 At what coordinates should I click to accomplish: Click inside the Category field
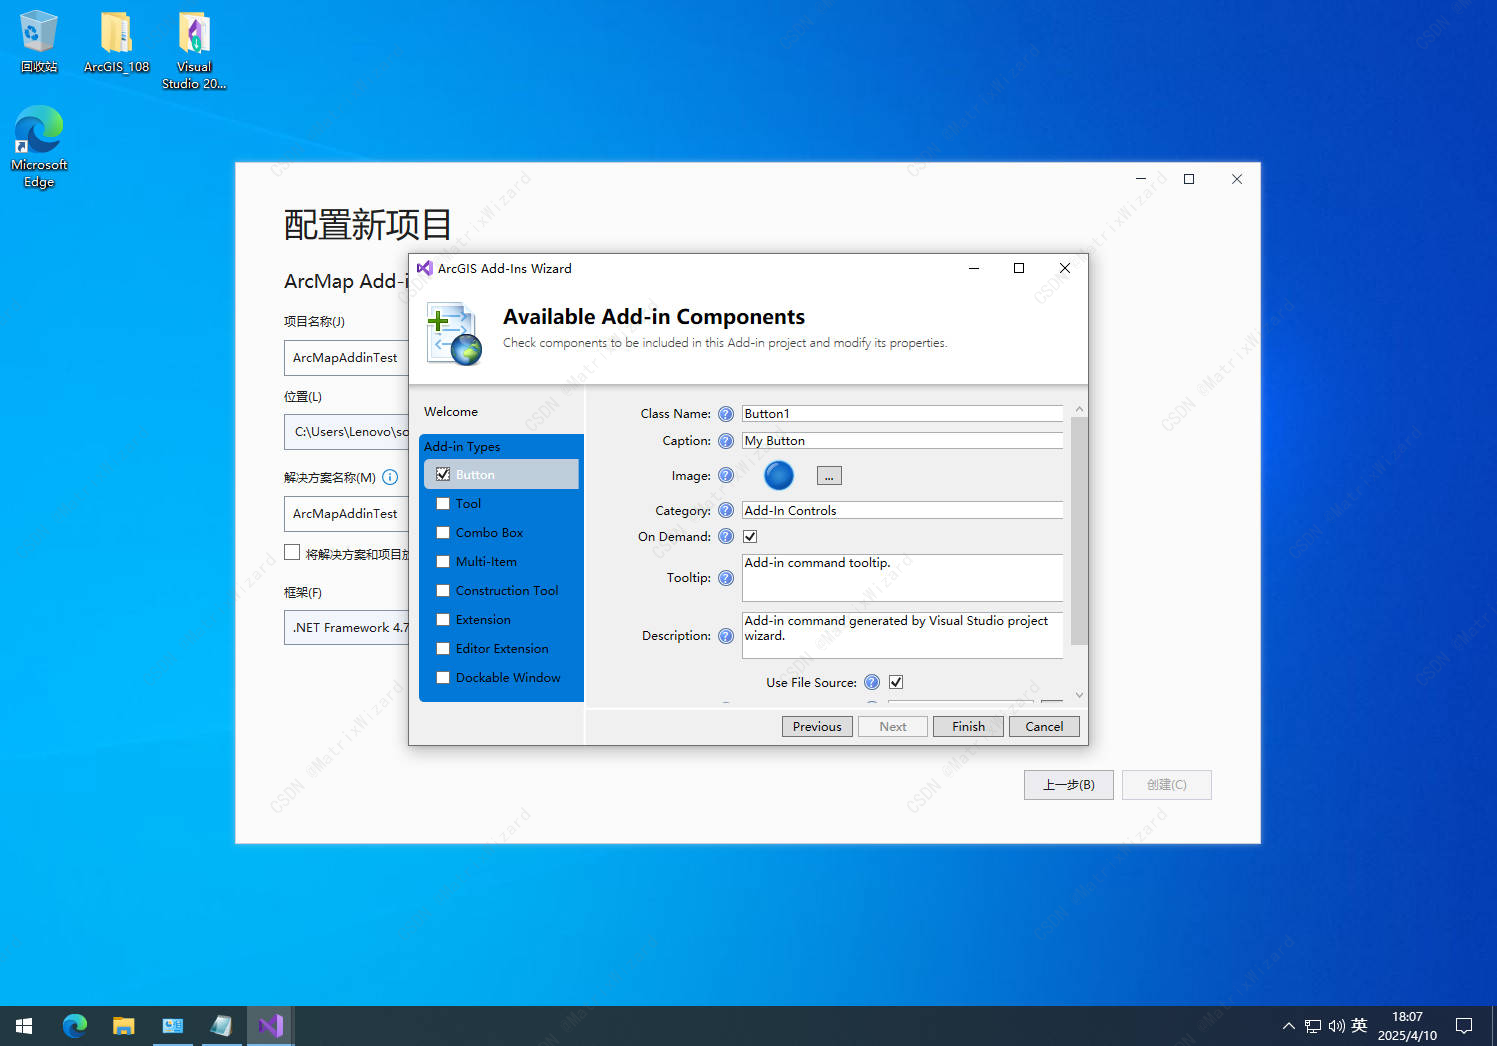coord(902,511)
